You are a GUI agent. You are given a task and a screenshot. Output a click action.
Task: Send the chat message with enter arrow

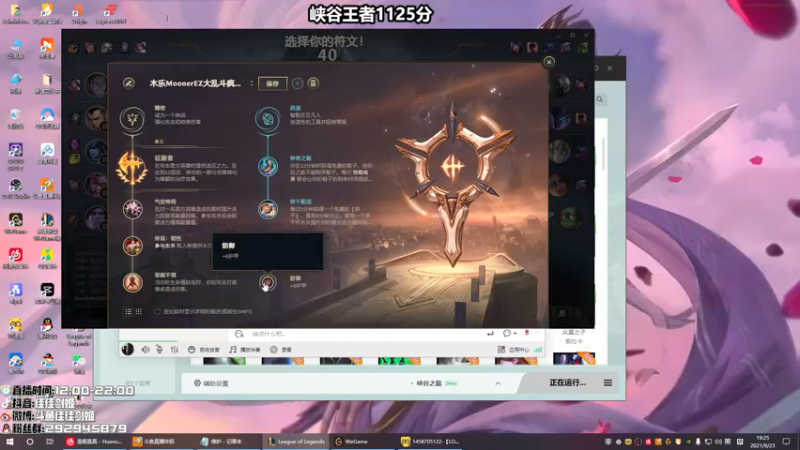490,333
